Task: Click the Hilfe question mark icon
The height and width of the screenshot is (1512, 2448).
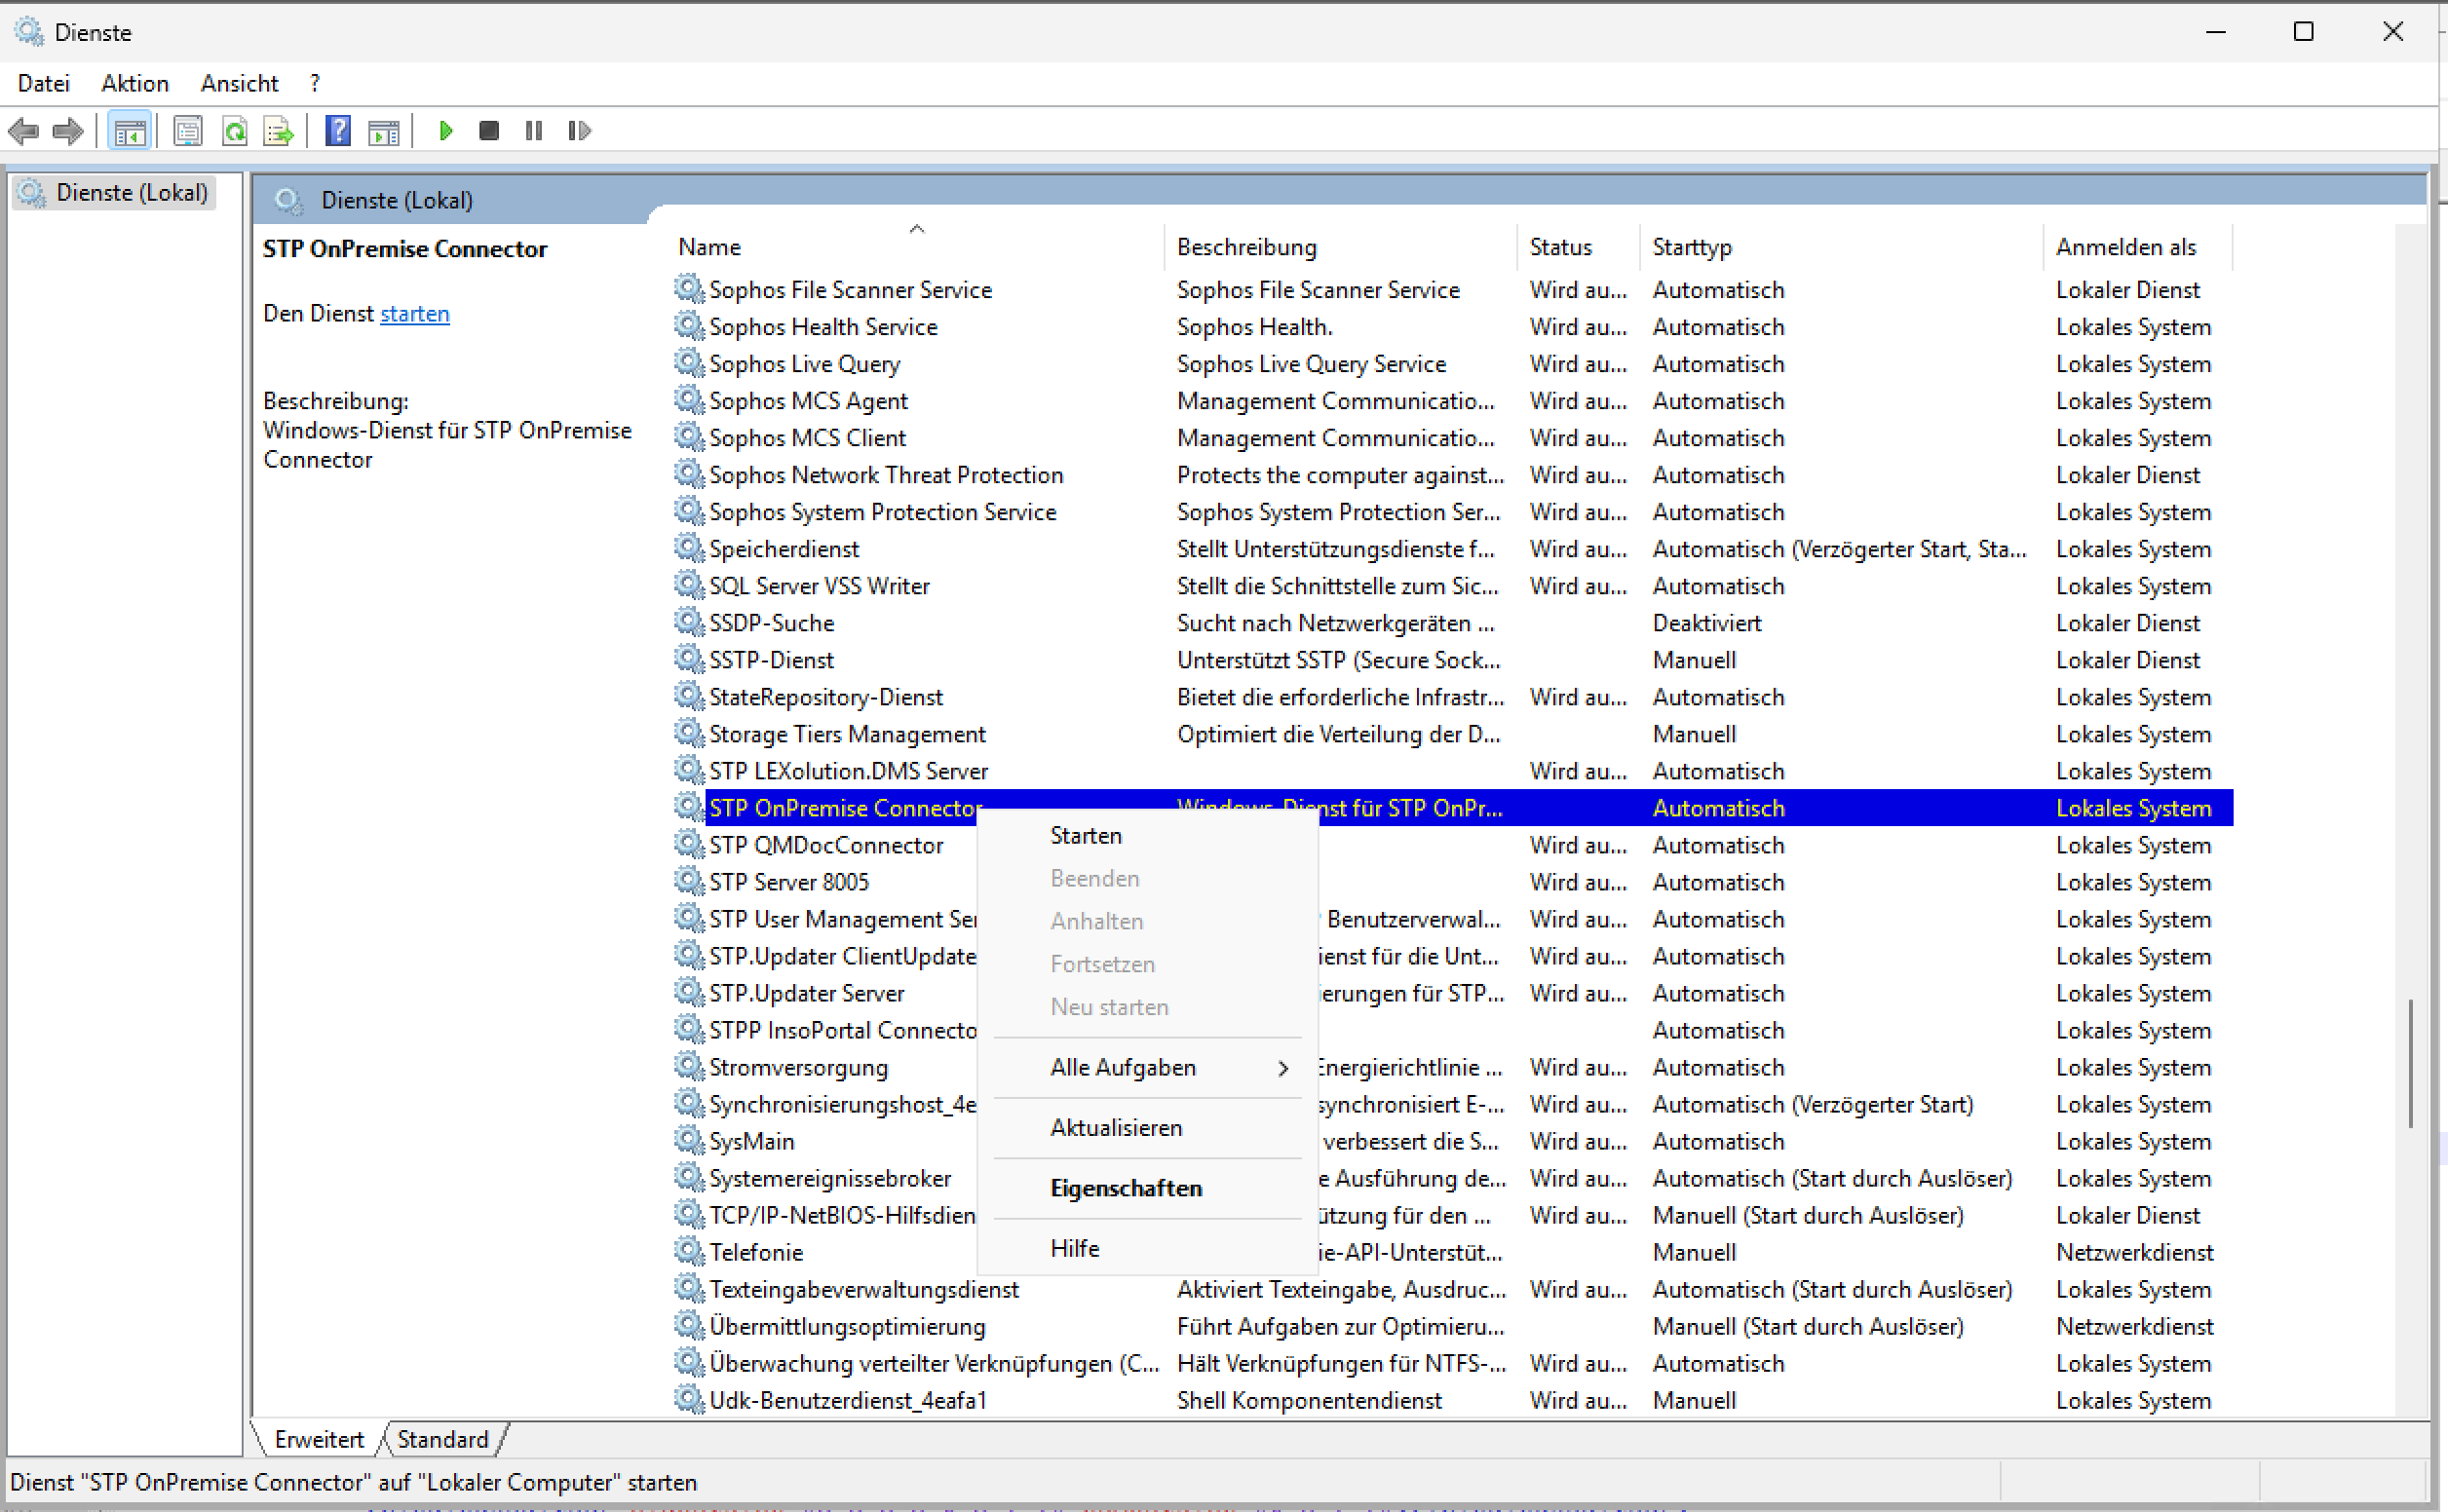Action: (x=338, y=130)
